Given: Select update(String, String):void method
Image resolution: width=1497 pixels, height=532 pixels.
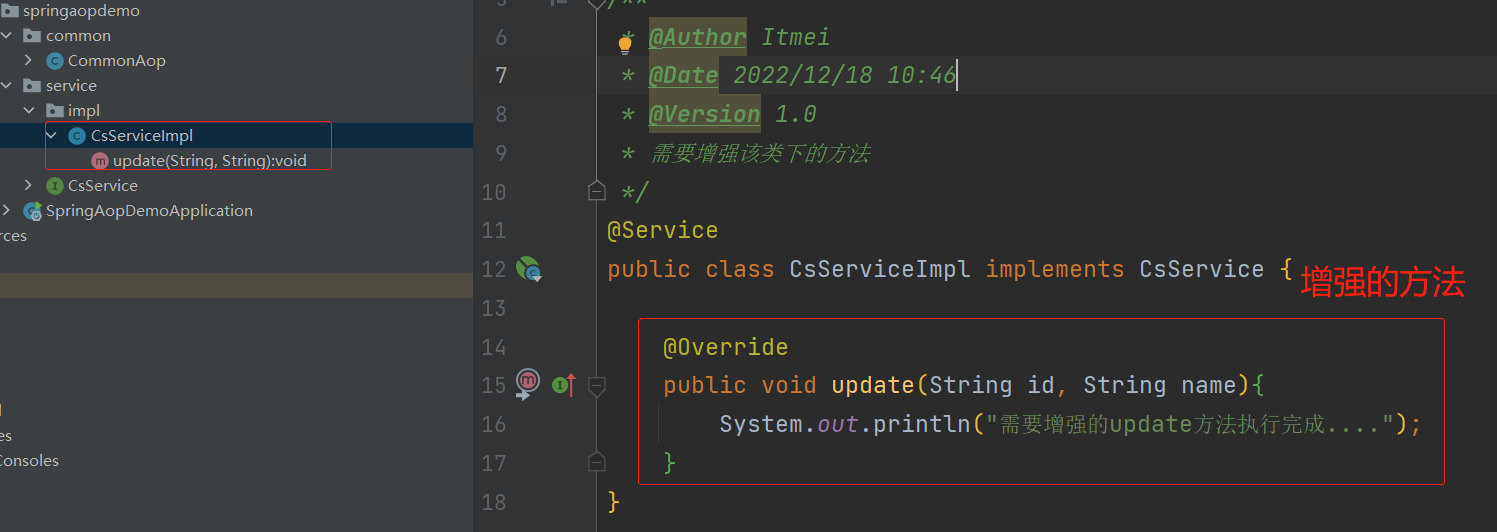Looking at the screenshot, I should point(210,160).
